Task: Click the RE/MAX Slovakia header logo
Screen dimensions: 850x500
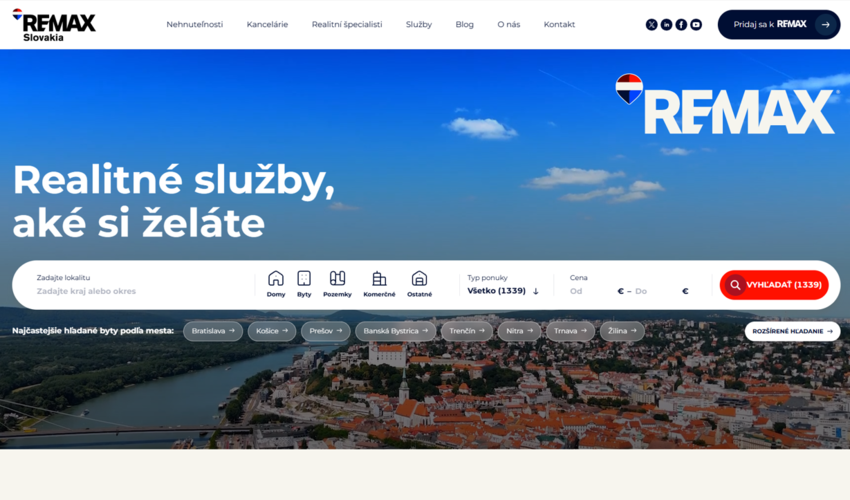Action: [x=54, y=25]
